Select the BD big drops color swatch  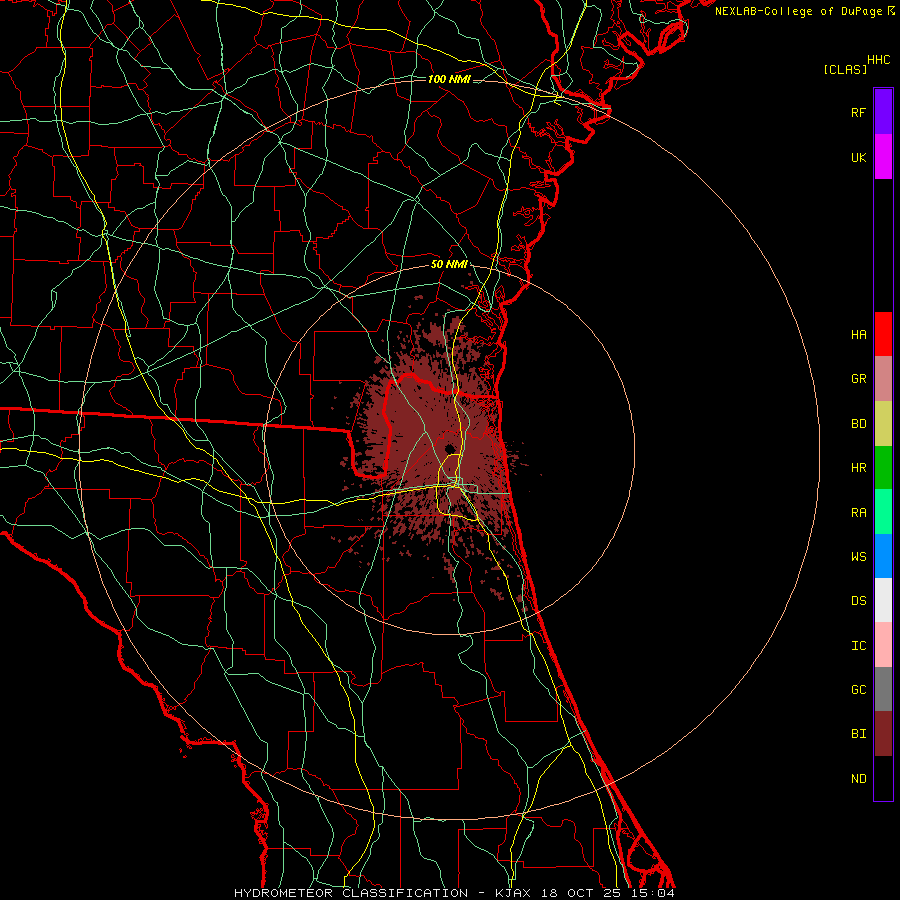883,423
